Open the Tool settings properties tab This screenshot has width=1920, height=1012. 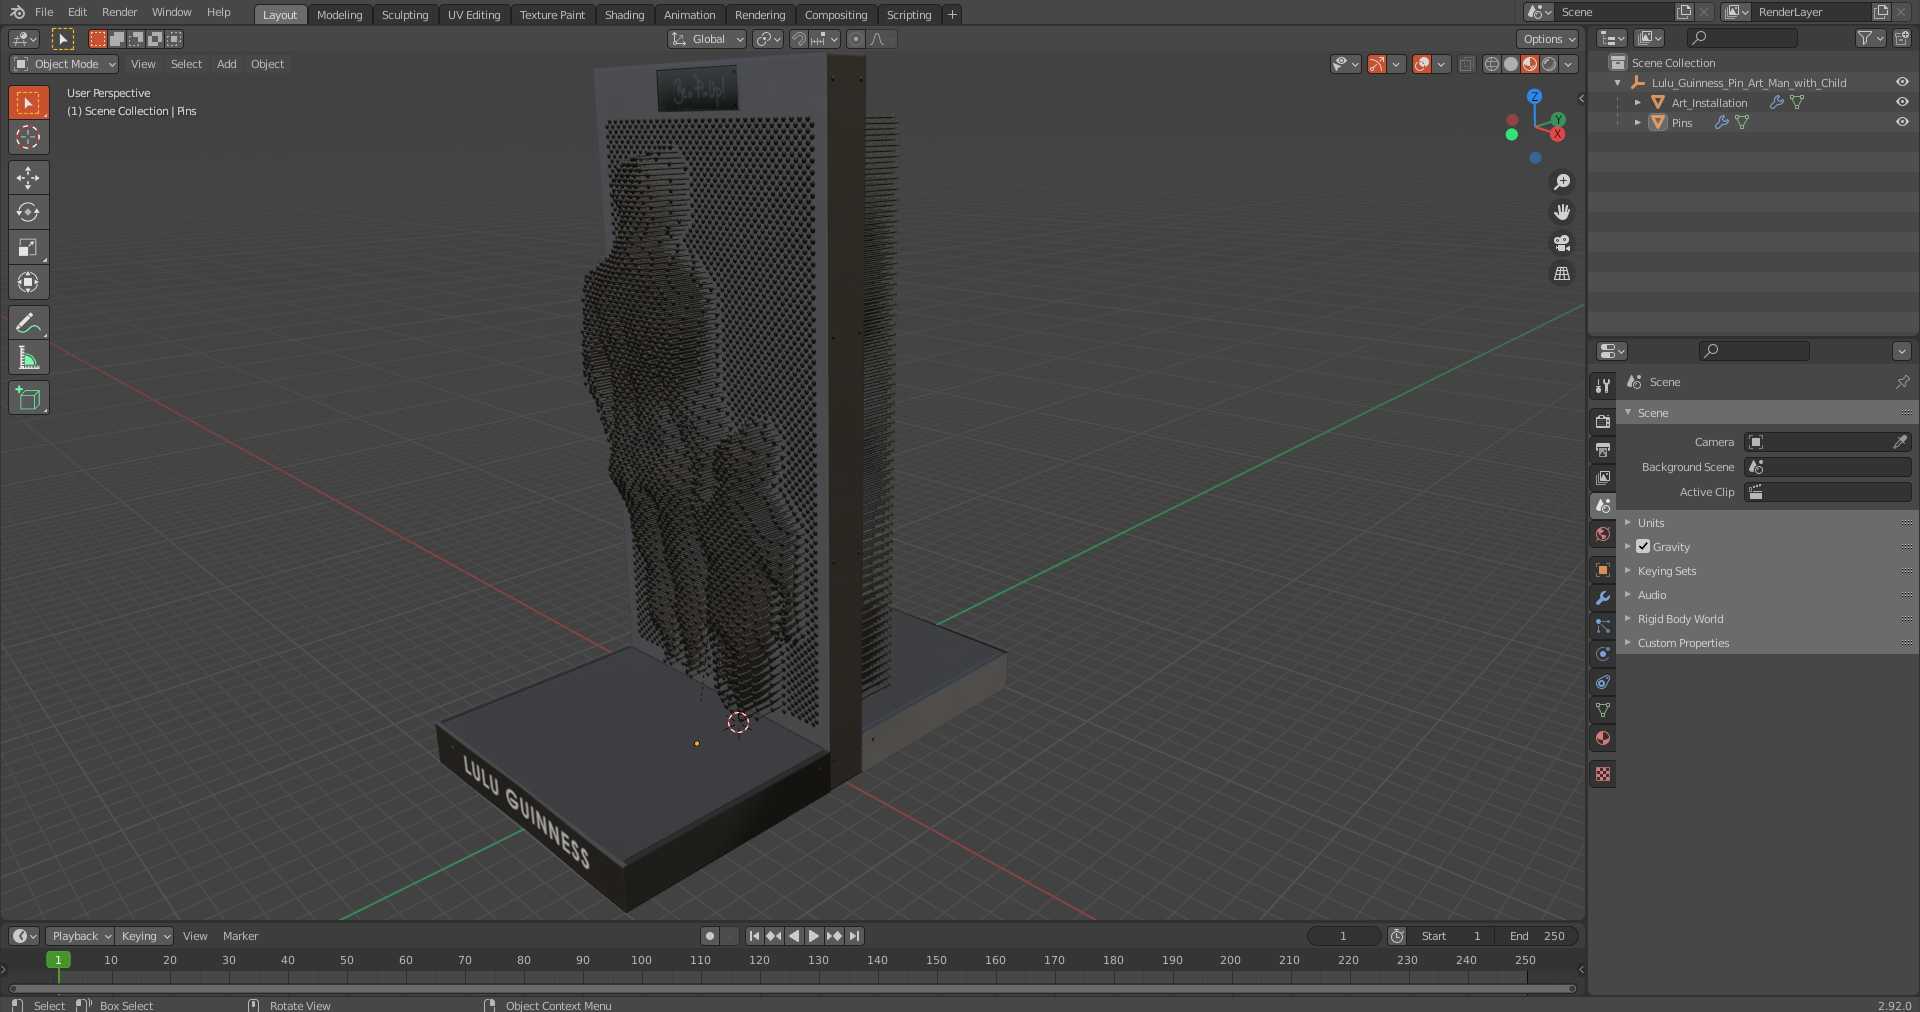point(1603,386)
